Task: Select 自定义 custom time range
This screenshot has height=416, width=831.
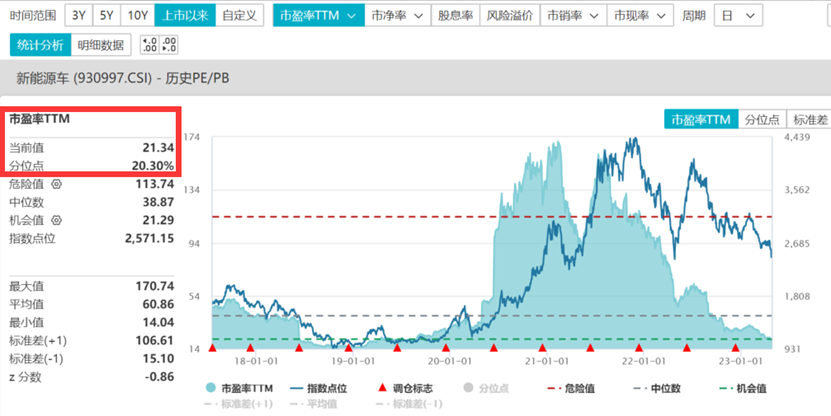Action: pyautogui.click(x=238, y=16)
